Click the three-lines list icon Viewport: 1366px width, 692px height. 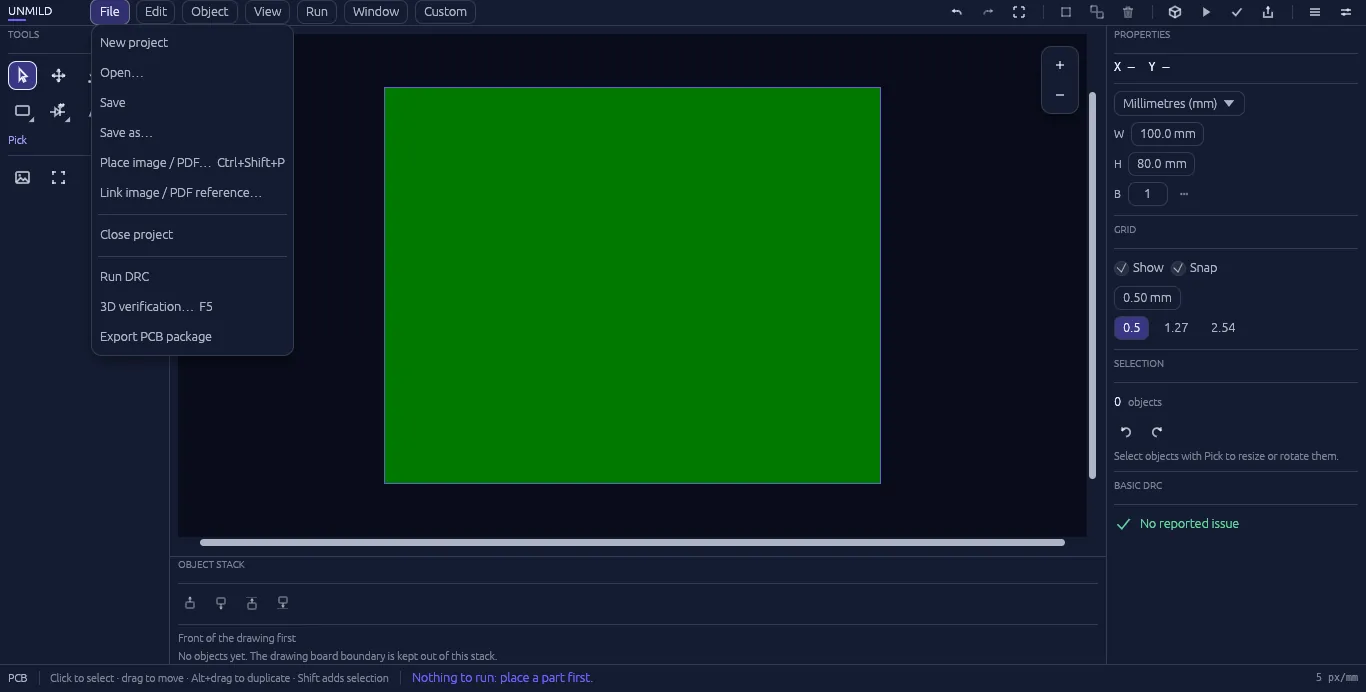(x=1315, y=12)
